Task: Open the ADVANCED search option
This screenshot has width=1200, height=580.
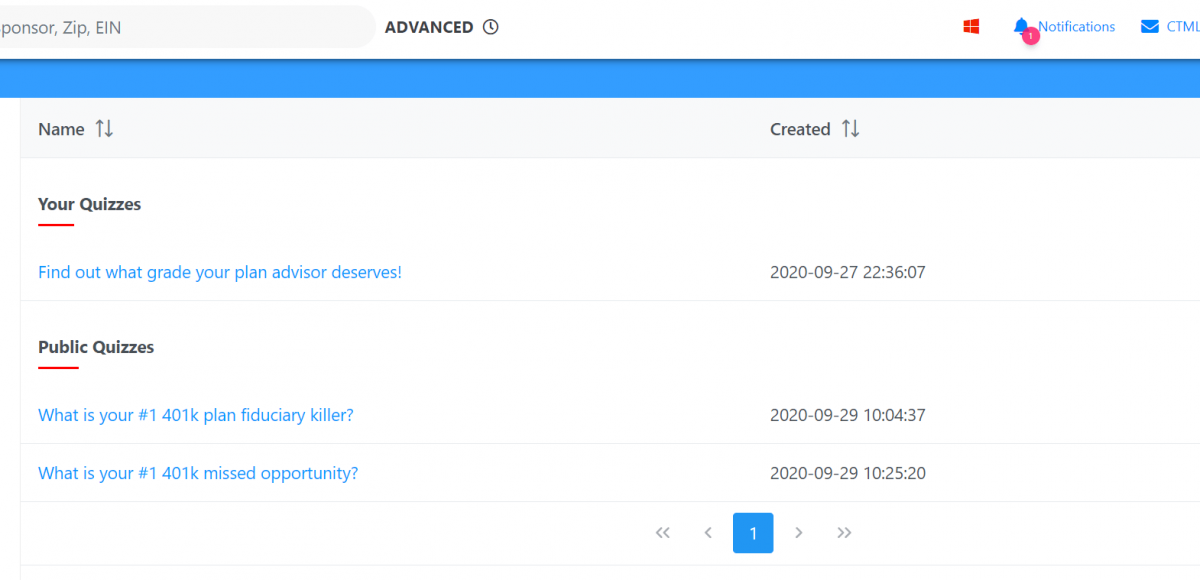Action: (429, 28)
